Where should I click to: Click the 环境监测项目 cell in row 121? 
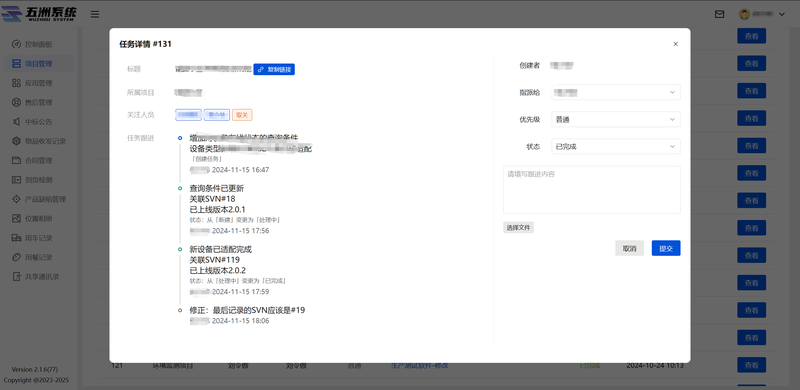(x=173, y=365)
